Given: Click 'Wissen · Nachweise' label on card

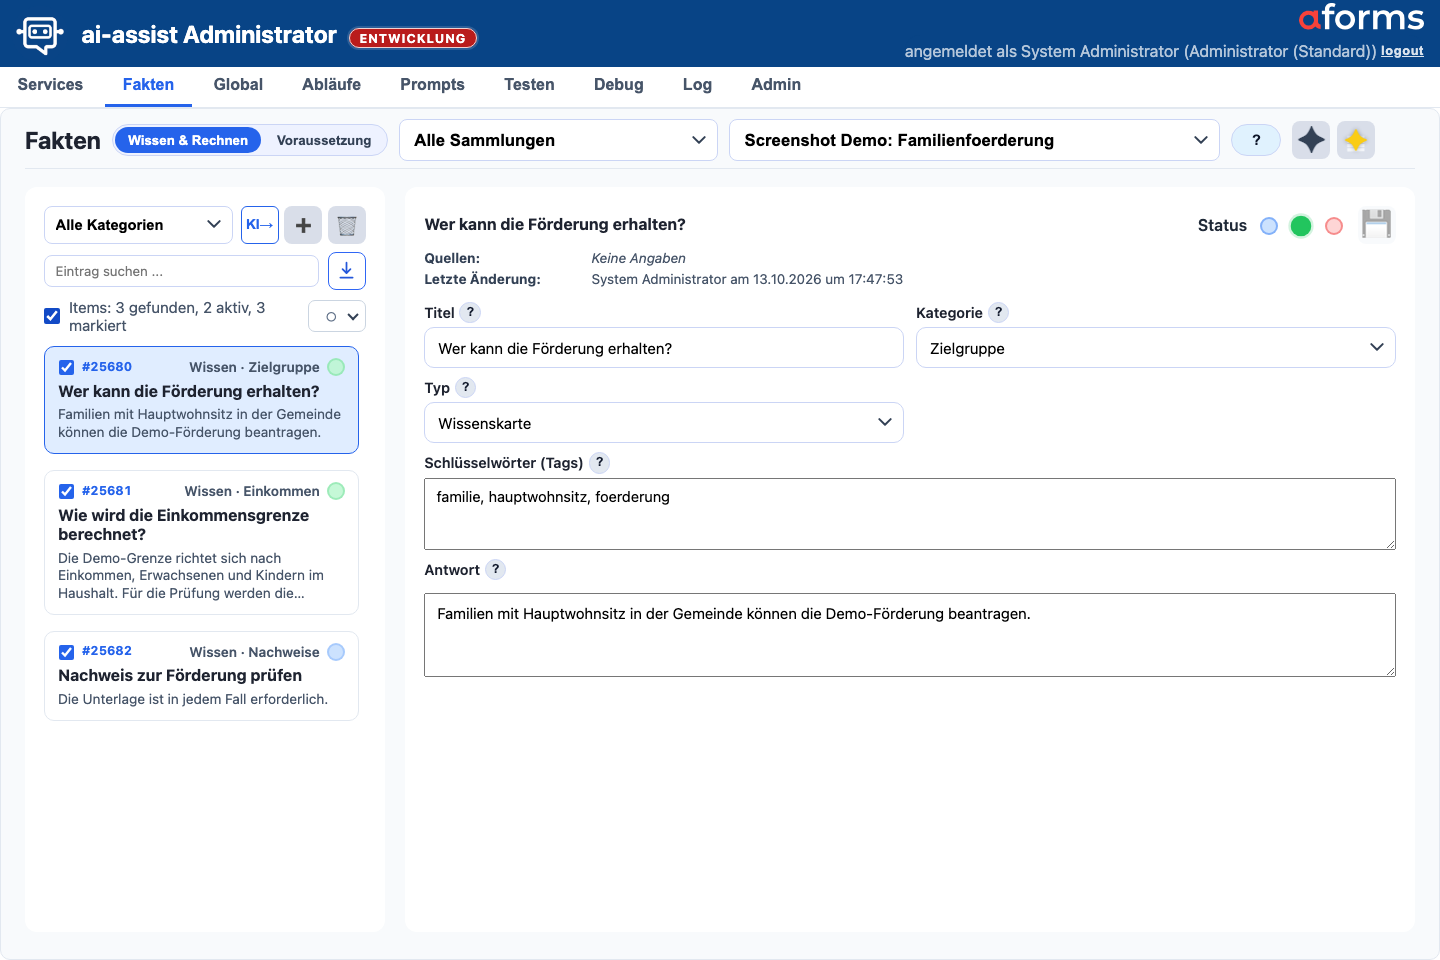Looking at the screenshot, I should (x=255, y=652).
